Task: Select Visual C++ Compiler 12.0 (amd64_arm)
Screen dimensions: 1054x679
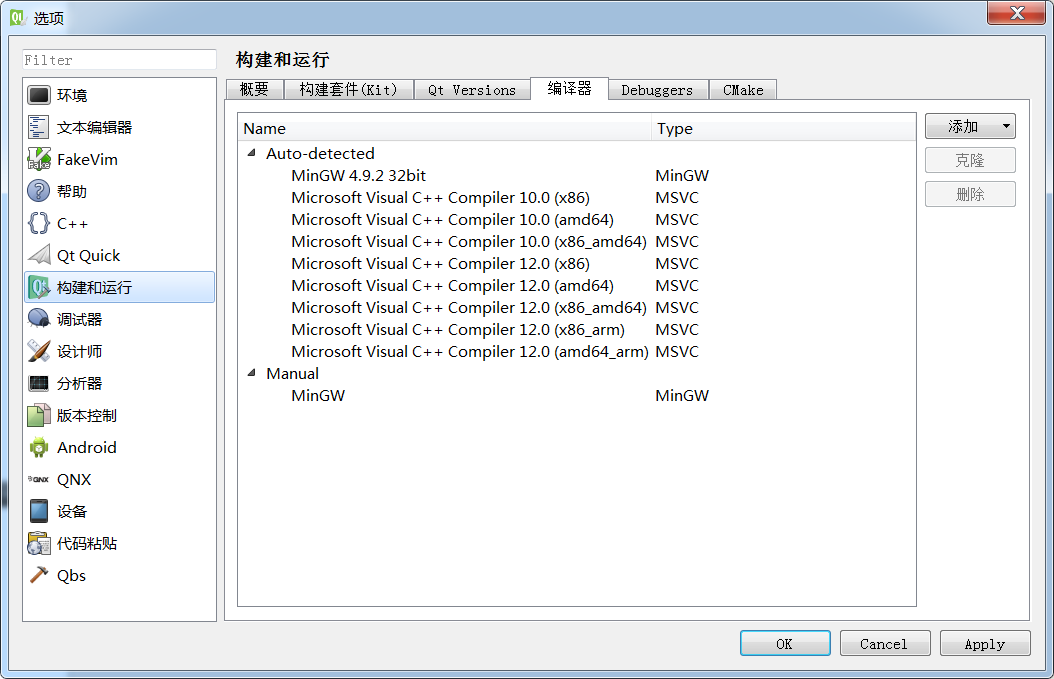Action: point(470,352)
